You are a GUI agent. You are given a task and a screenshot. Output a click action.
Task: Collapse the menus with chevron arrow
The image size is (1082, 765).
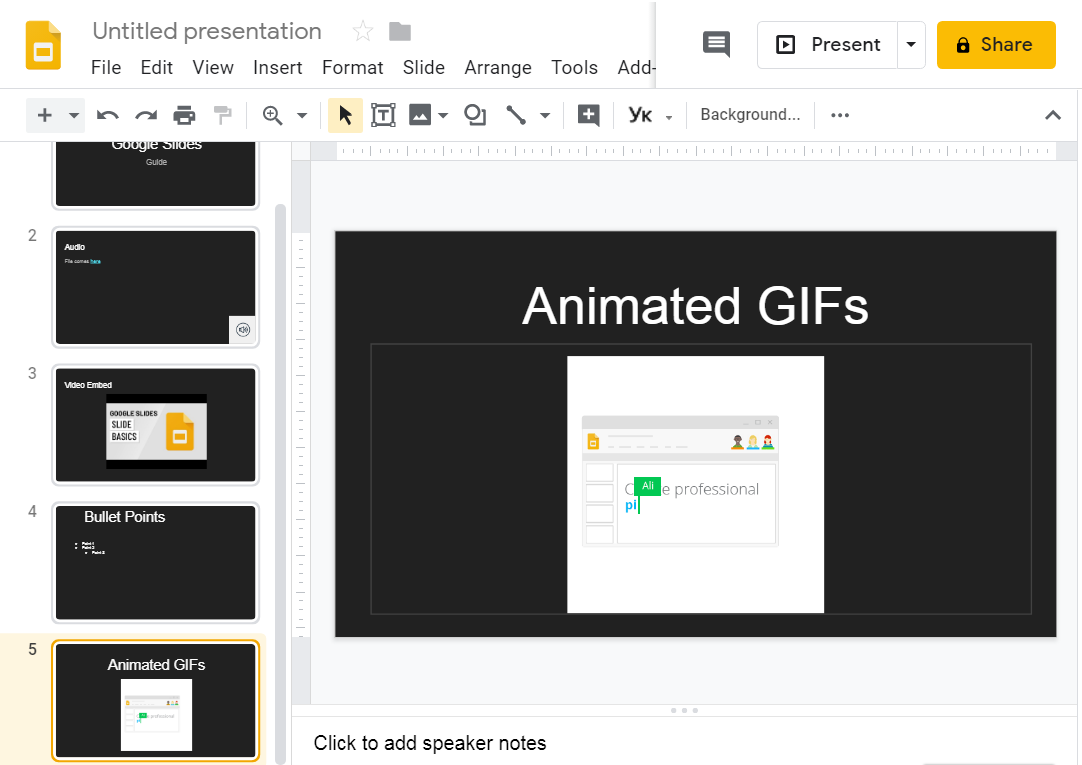[1052, 115]
